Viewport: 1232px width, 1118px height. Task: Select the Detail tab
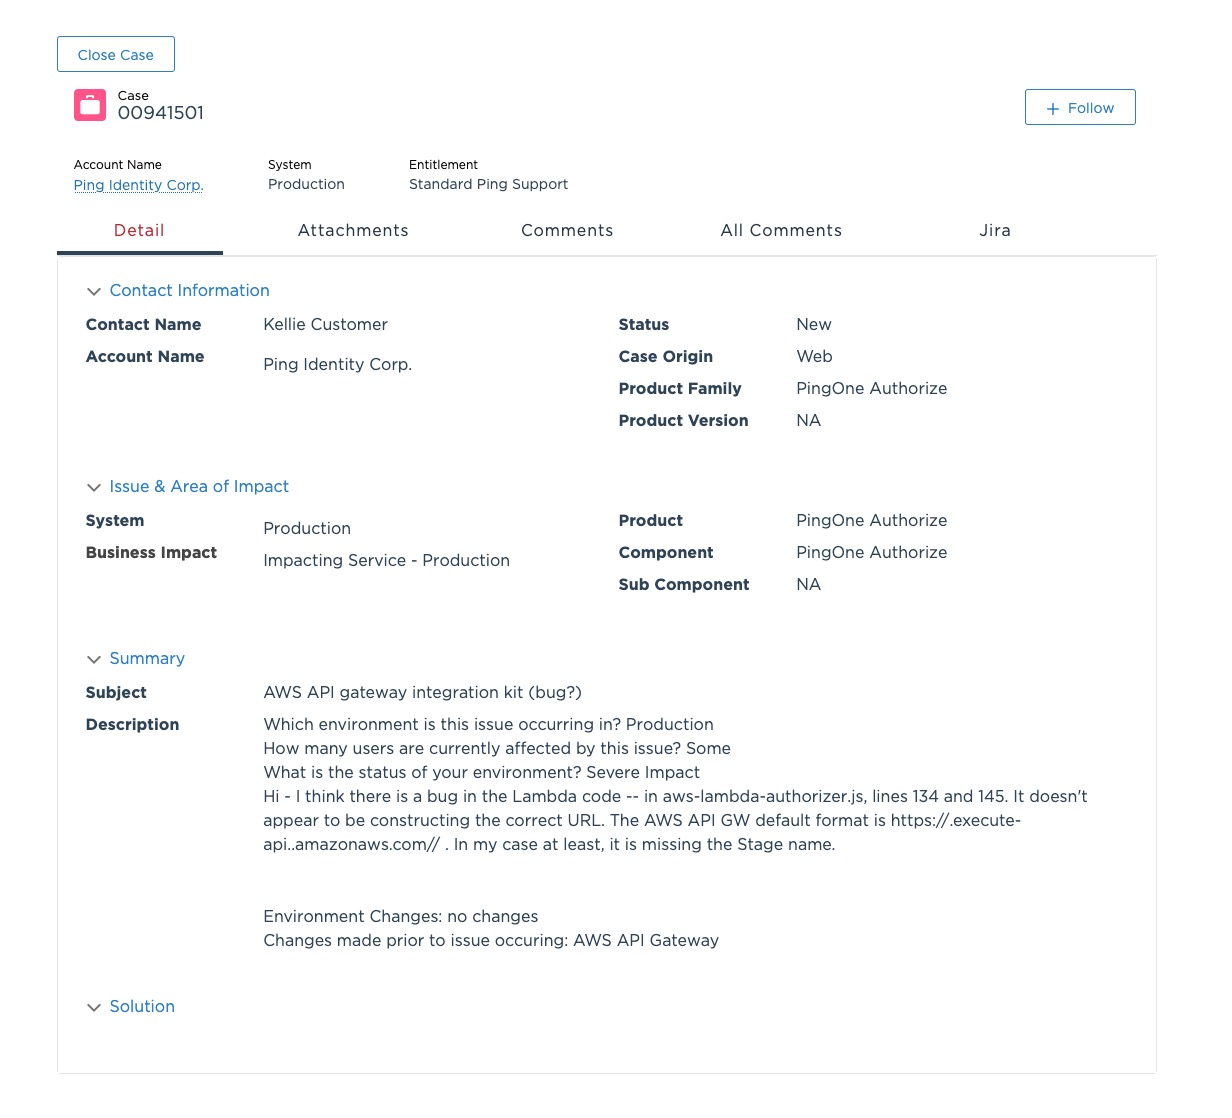coord(139,230)
